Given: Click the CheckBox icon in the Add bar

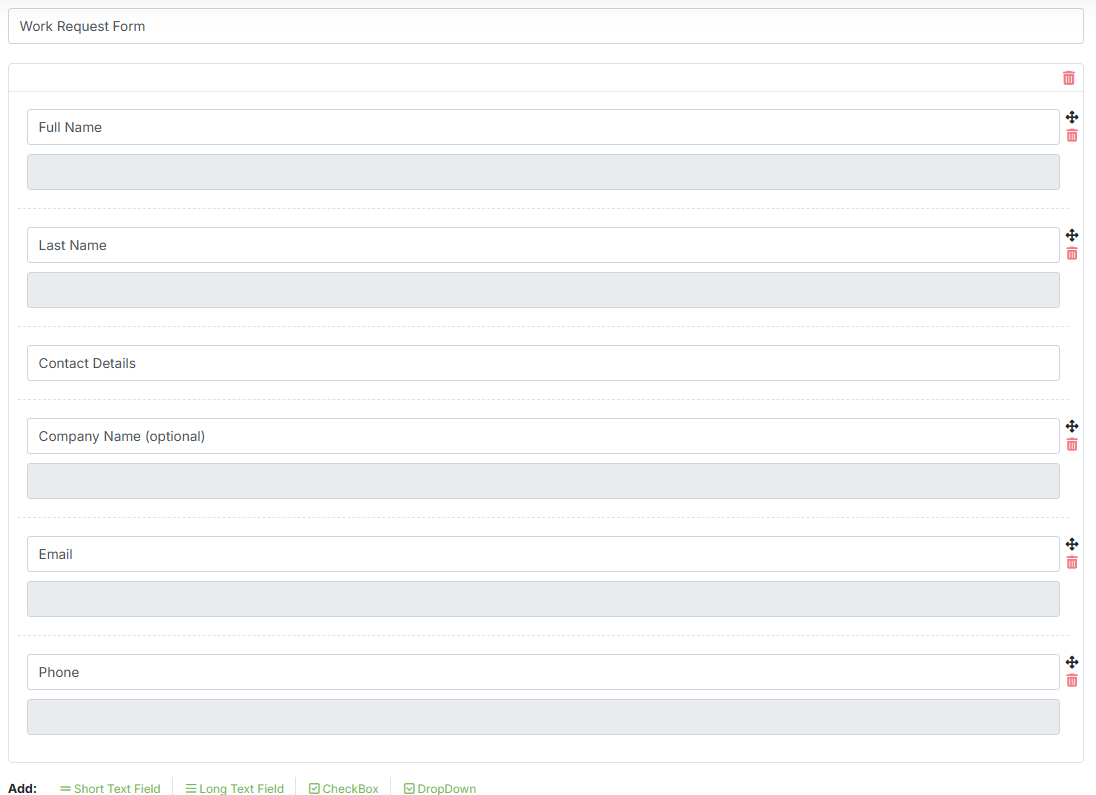Looking at the screenshot, I should click(x=313, y=788).
